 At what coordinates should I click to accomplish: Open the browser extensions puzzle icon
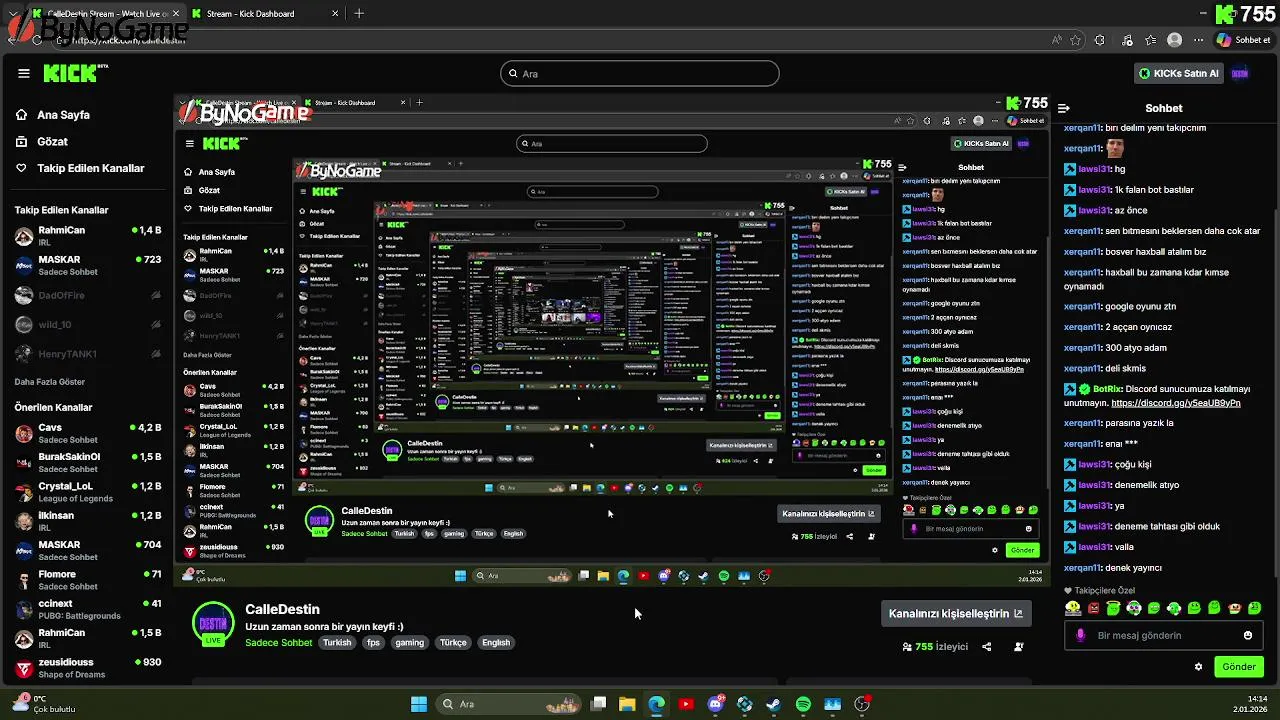pyautogui.click(x=1100, y=40)
